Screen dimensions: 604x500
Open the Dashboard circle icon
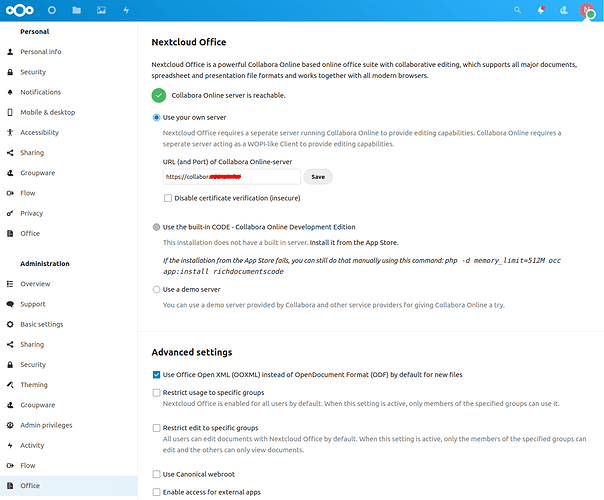tap(52, 10)
